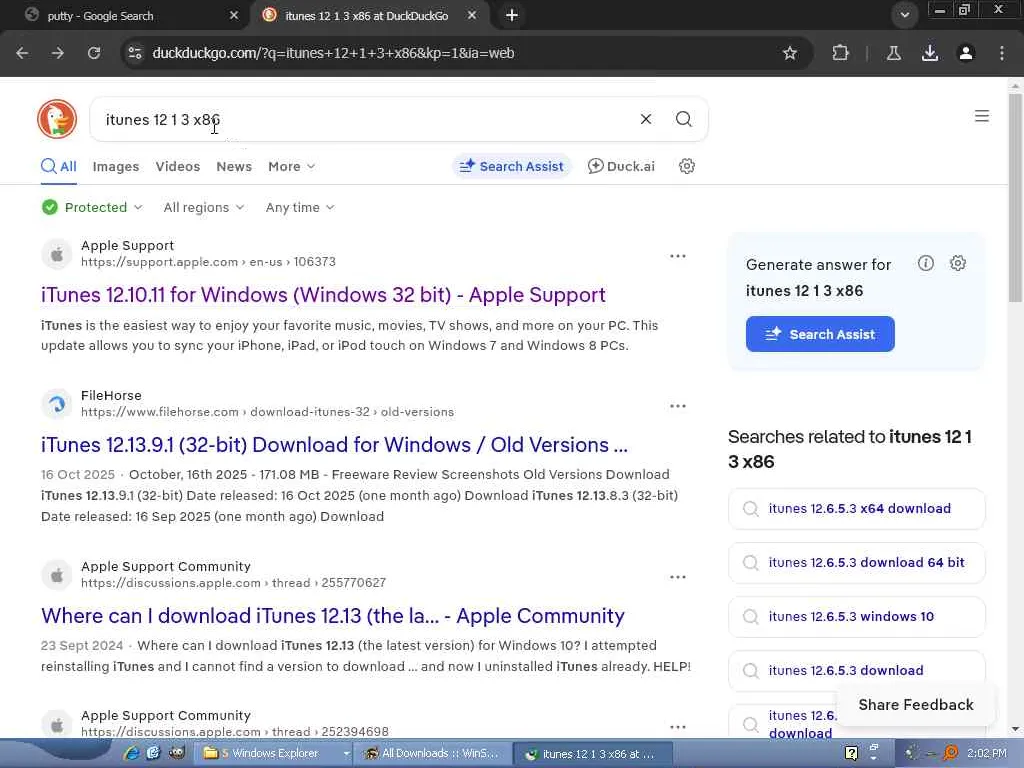Open the Protected safe search dropdown
The height and width of the screenshot is (768, 1024).
(92, 208)
